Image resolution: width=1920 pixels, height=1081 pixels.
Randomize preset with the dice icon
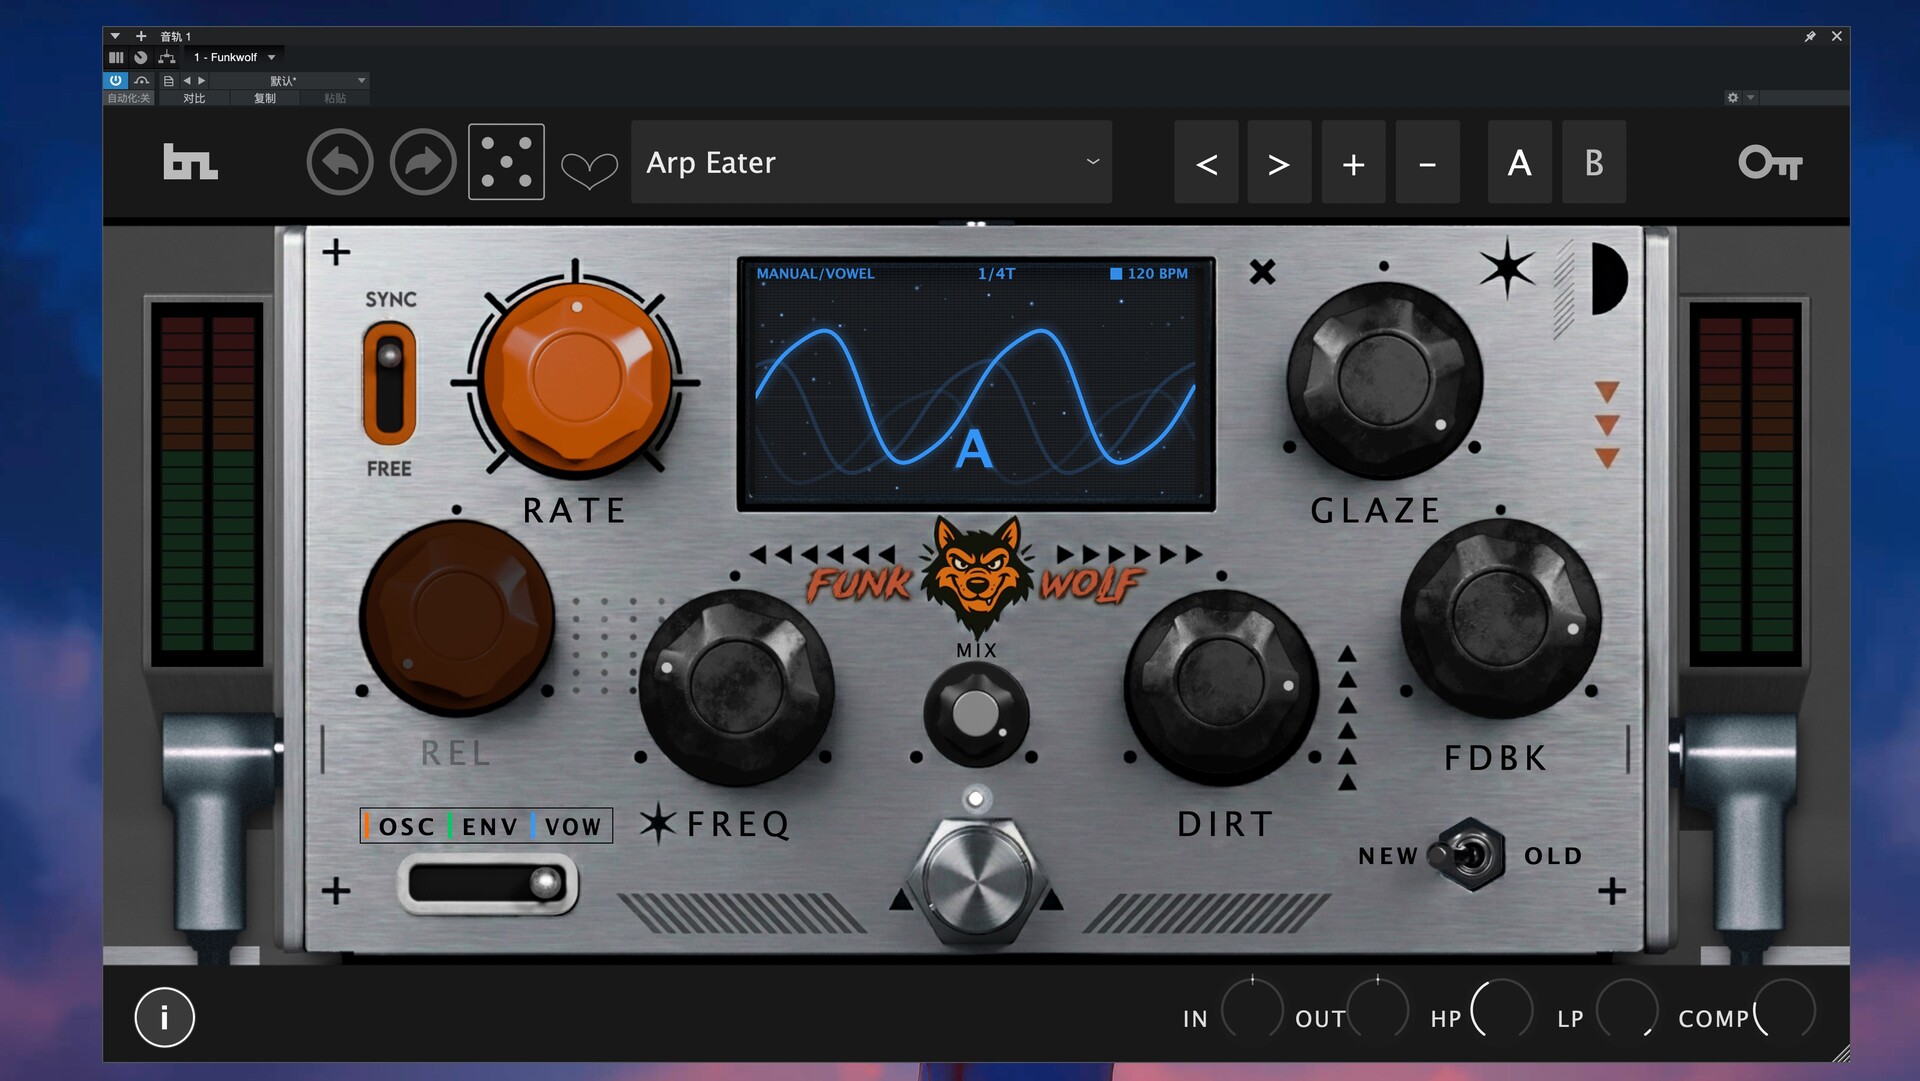click(x=506, y=162)
